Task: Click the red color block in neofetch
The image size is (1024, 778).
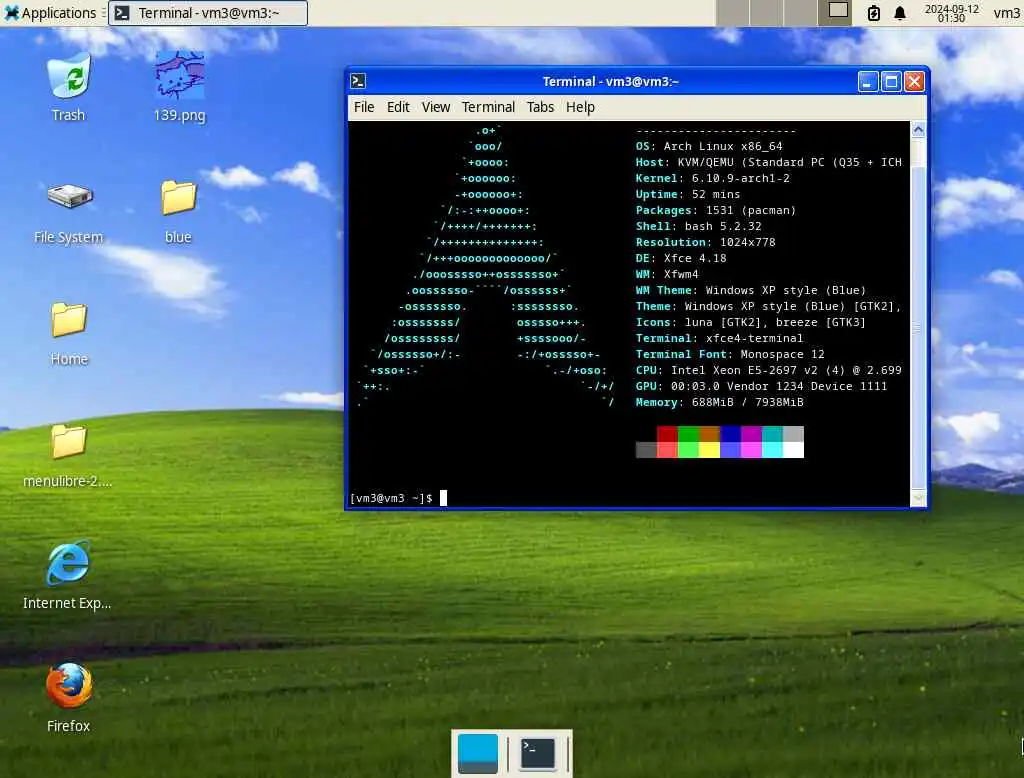Action: click(x=667, y=434)
